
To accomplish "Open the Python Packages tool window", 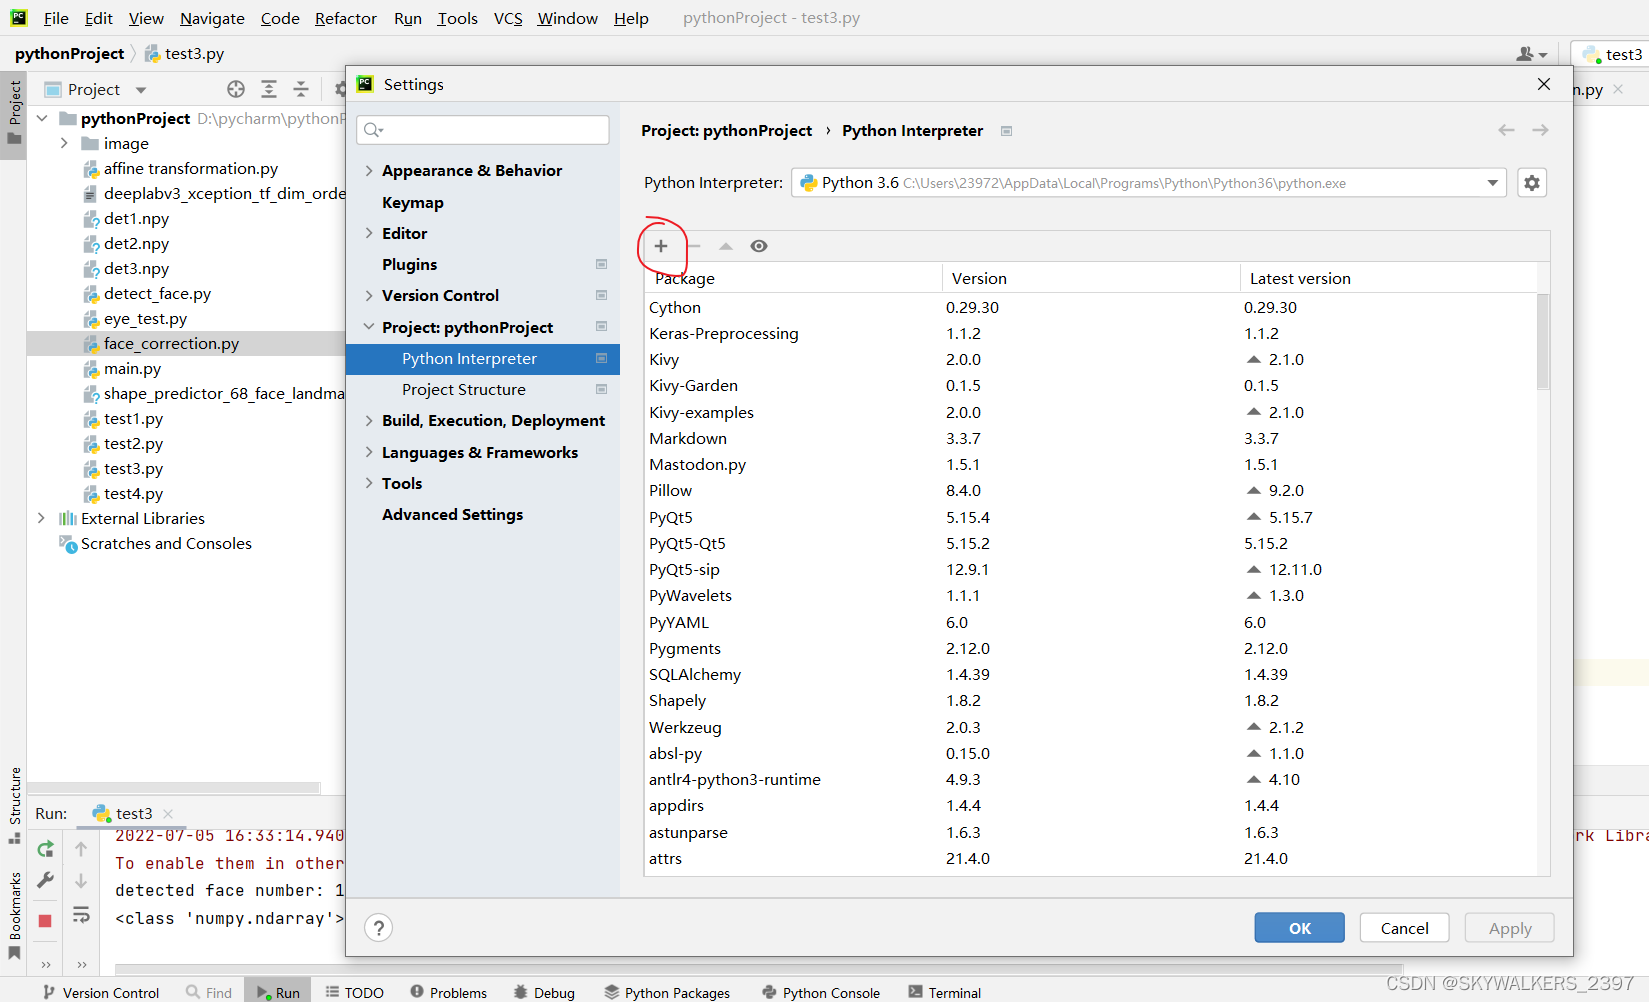I will pyautogui.click(x=667, y=992).
